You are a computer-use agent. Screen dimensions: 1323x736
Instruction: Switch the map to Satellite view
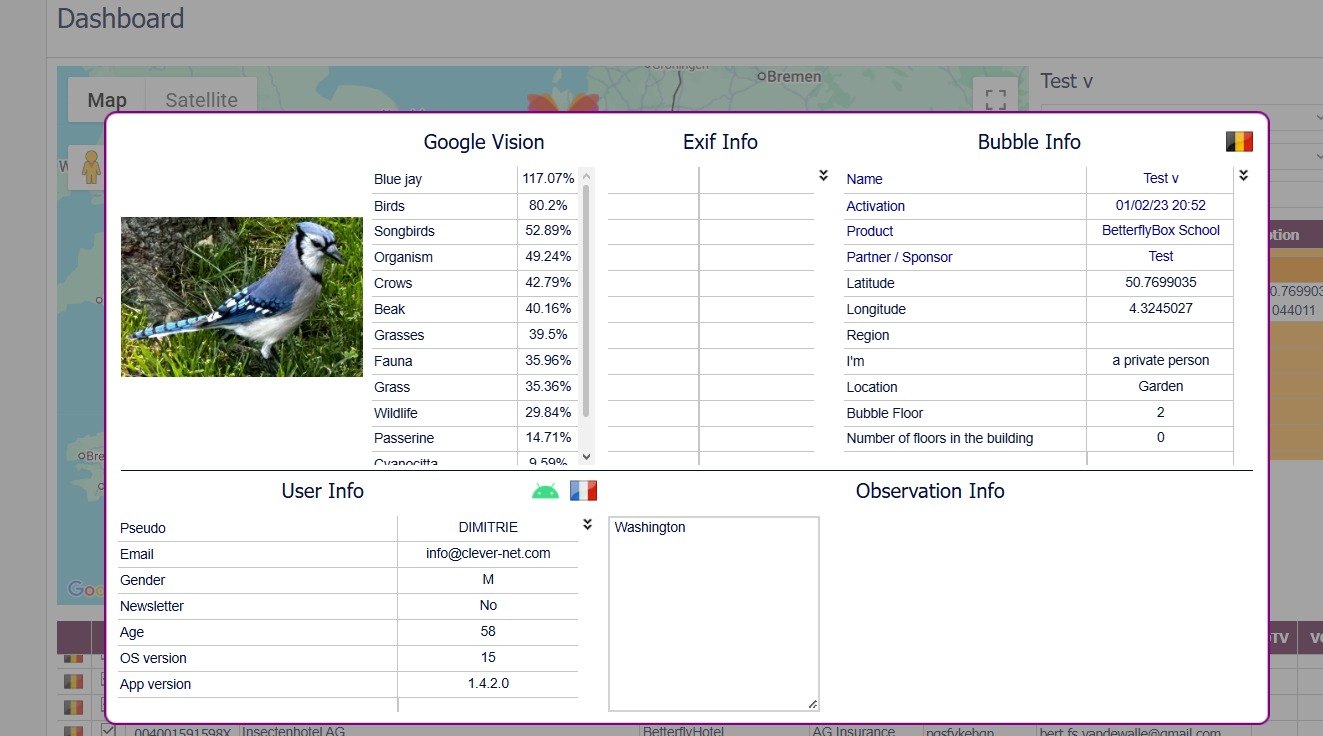pyautogui.click(x=201, y=100)
